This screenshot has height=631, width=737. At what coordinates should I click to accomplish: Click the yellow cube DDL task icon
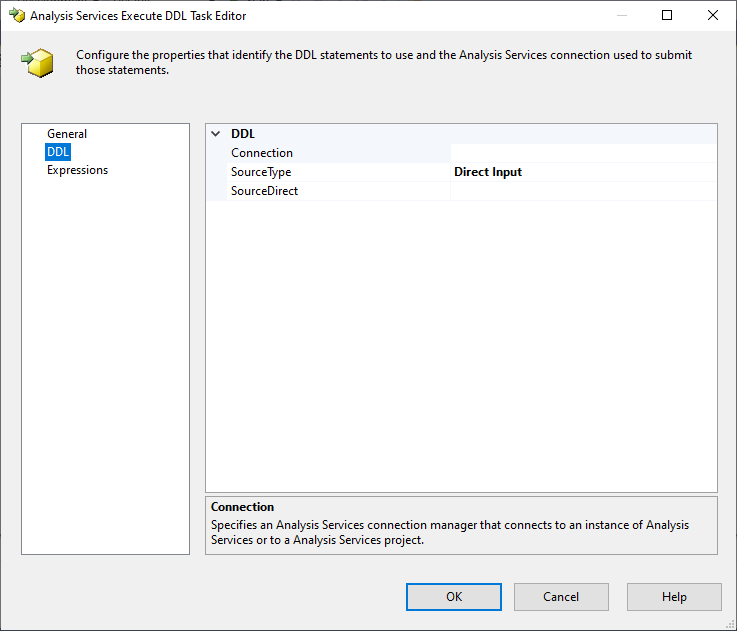[38, 63]
